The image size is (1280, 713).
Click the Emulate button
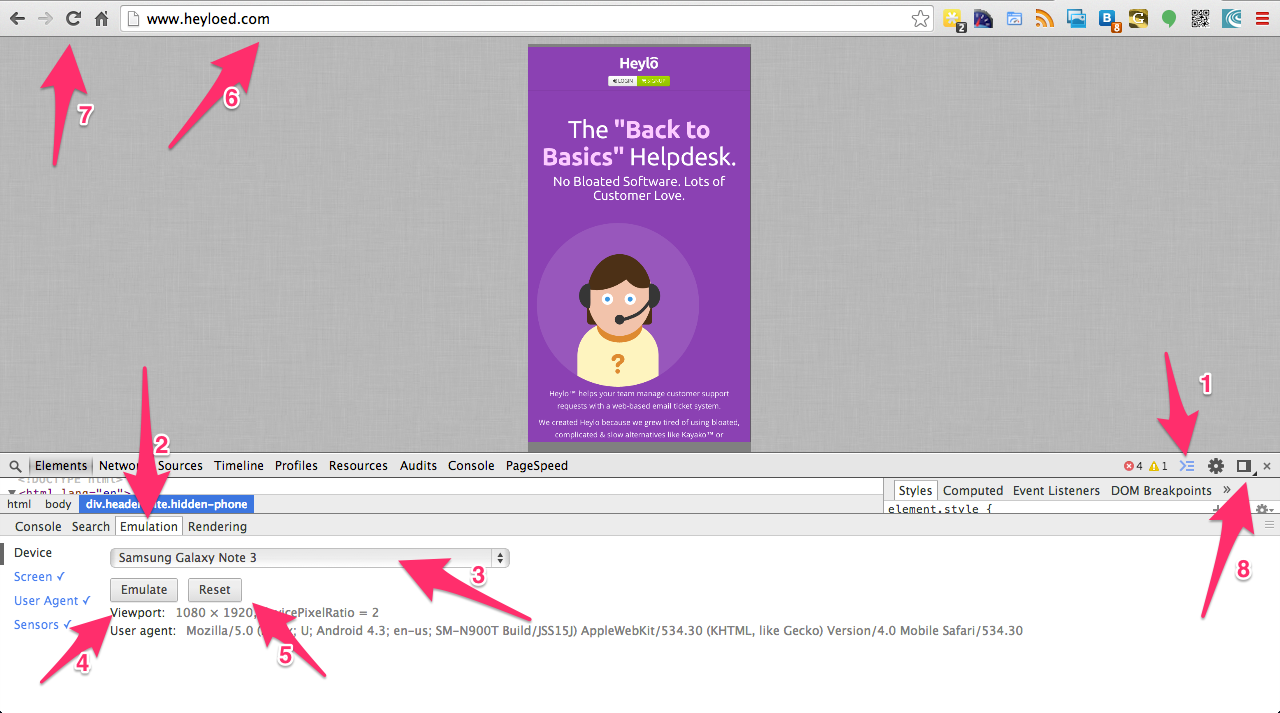(x=144, y=590)
